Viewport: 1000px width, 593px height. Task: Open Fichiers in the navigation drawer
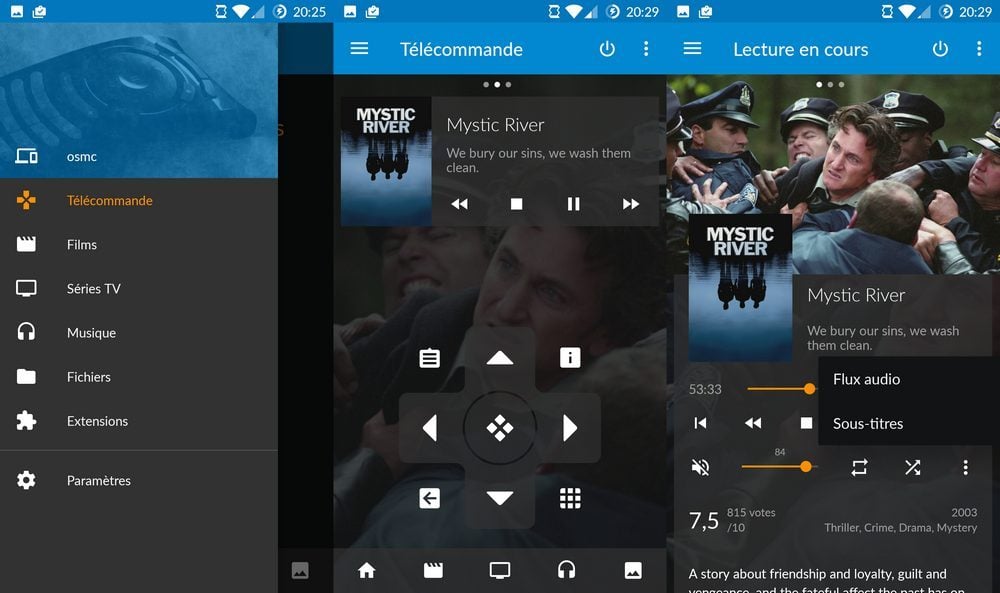point(138,377)
